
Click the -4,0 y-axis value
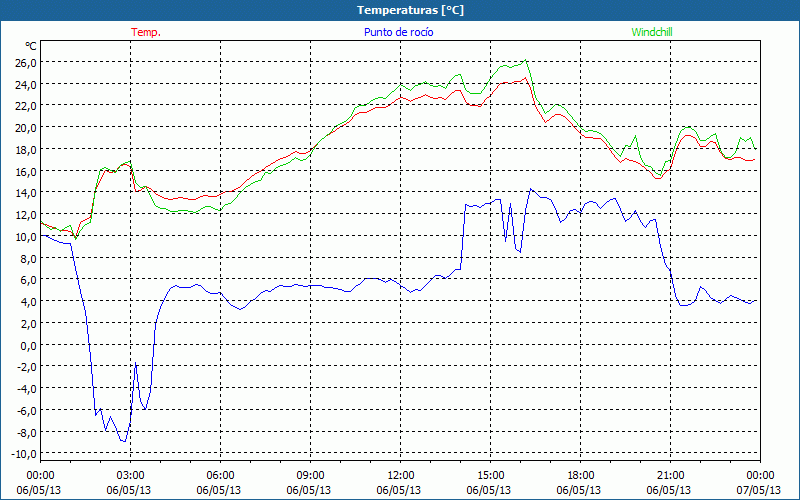click(x=28, y=389)
